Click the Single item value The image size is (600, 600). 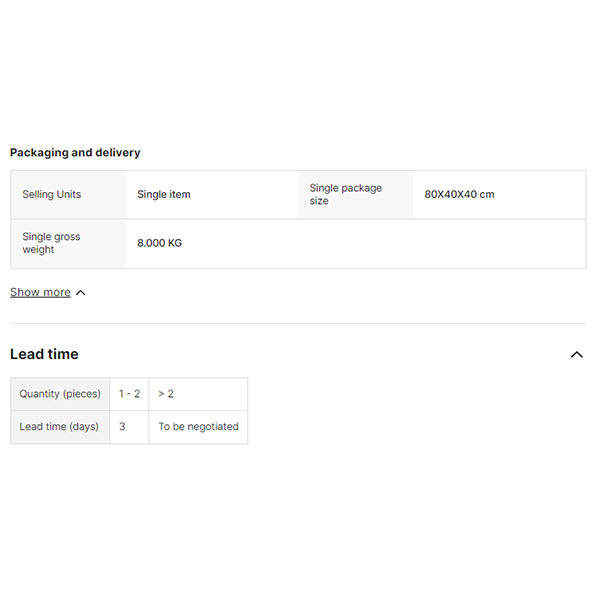coord(164,194)
